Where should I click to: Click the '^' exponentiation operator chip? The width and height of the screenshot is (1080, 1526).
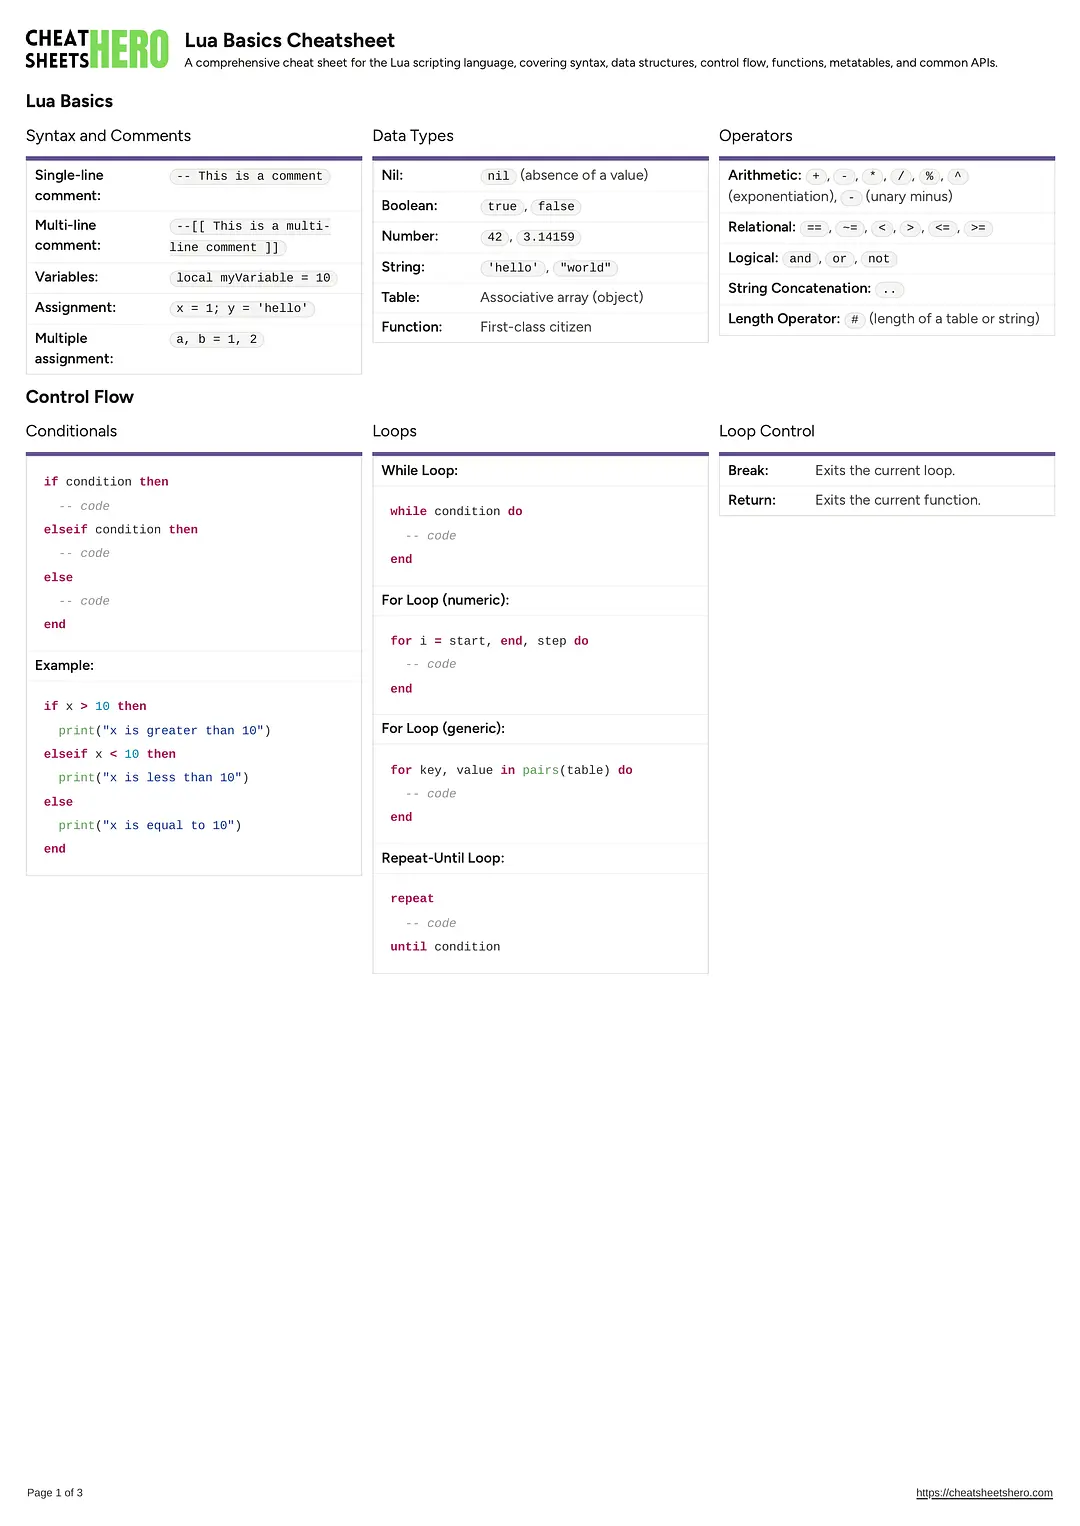pyautogui.click(x=957, y=176)
